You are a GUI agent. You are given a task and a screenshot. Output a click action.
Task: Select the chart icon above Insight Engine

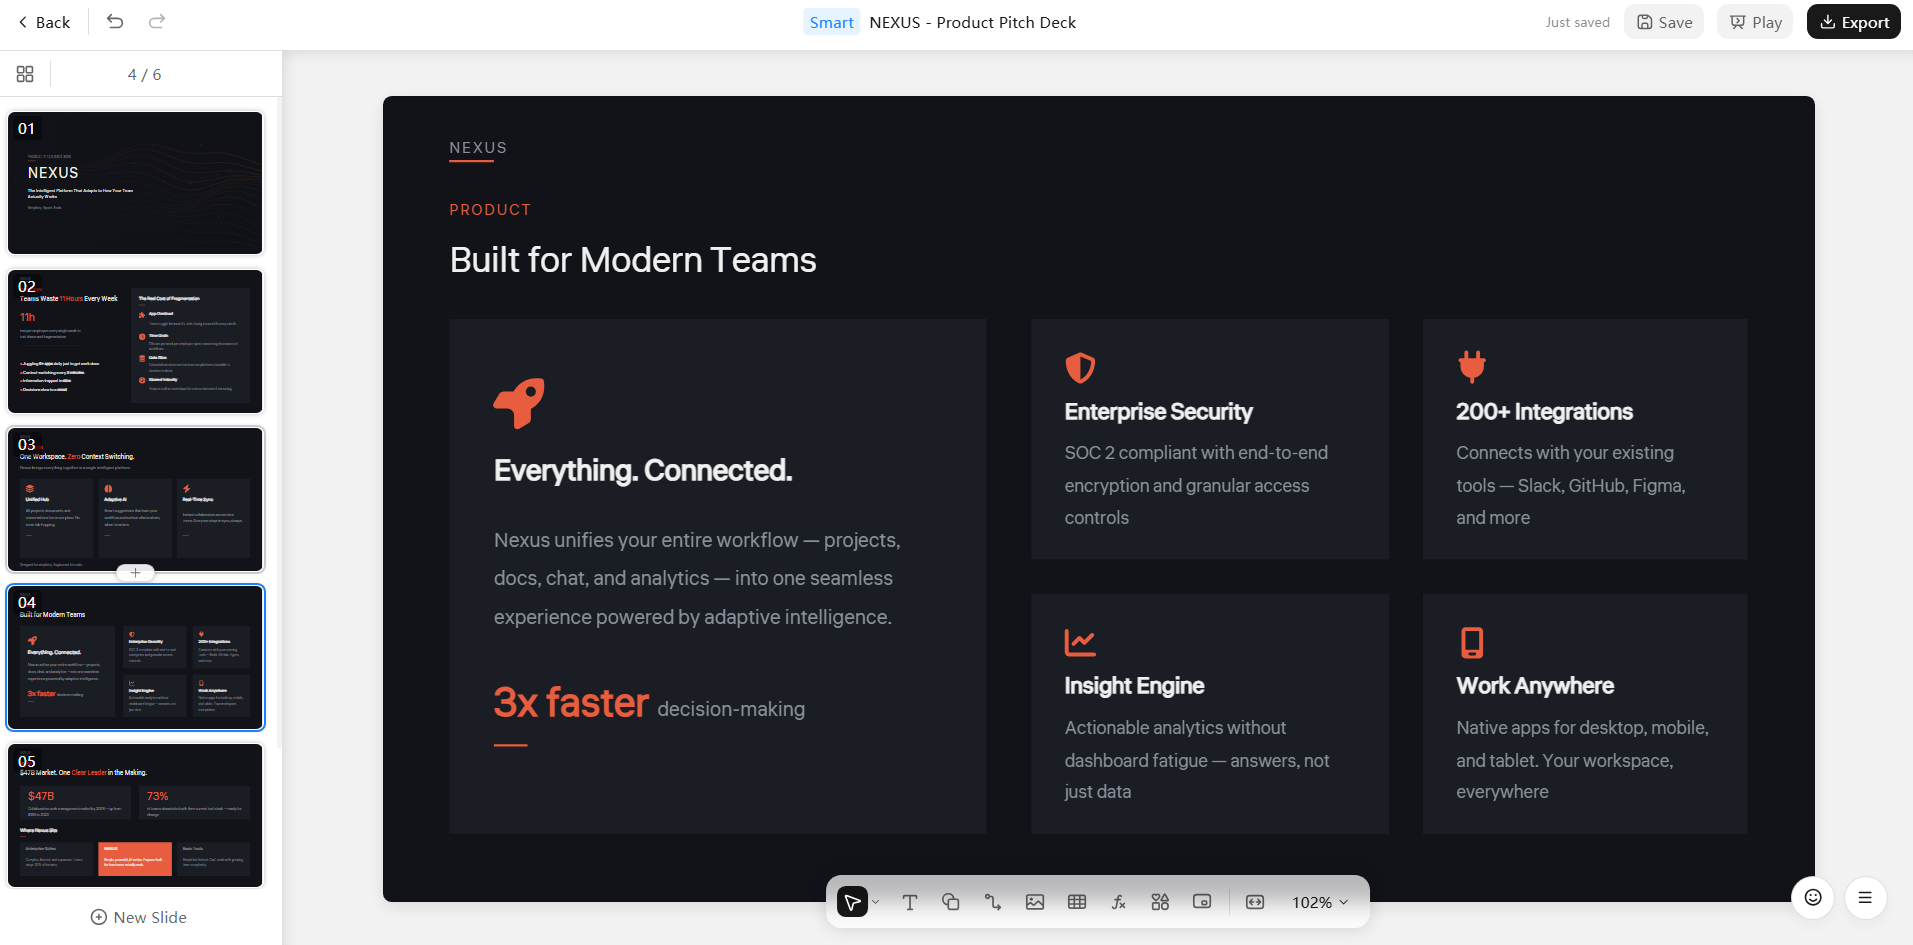(1080, 642)
